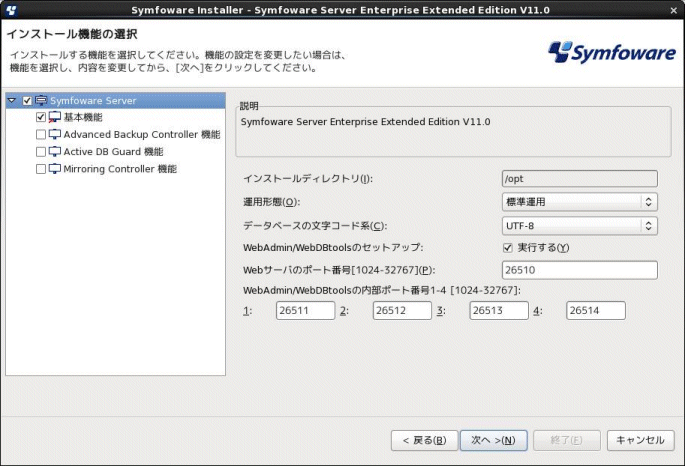
Task: Click the 戻る(B) back button
Action: point(424,440)
